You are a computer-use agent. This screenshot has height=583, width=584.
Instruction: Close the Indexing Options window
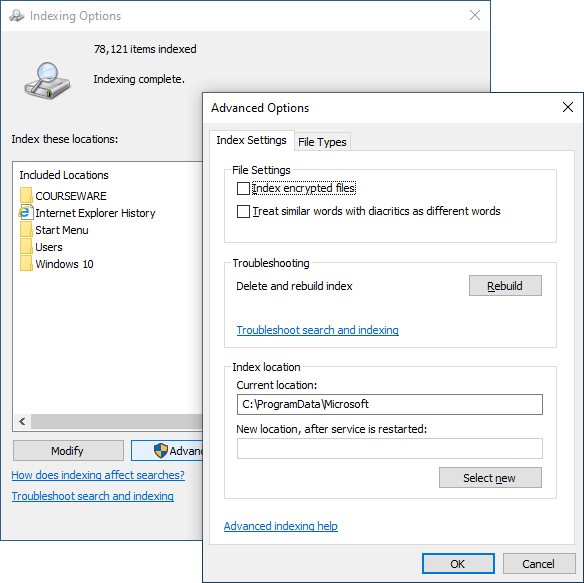coord(475,15)
